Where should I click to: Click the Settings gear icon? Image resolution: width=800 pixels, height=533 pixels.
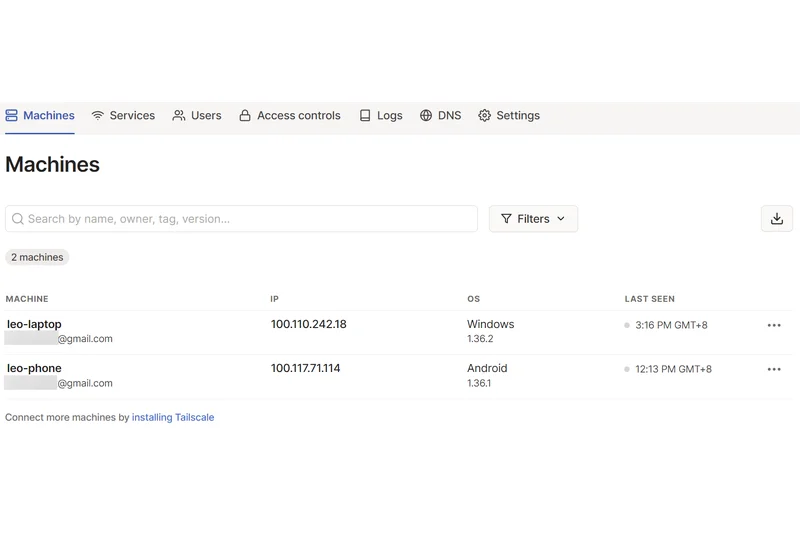click(485, 116)
